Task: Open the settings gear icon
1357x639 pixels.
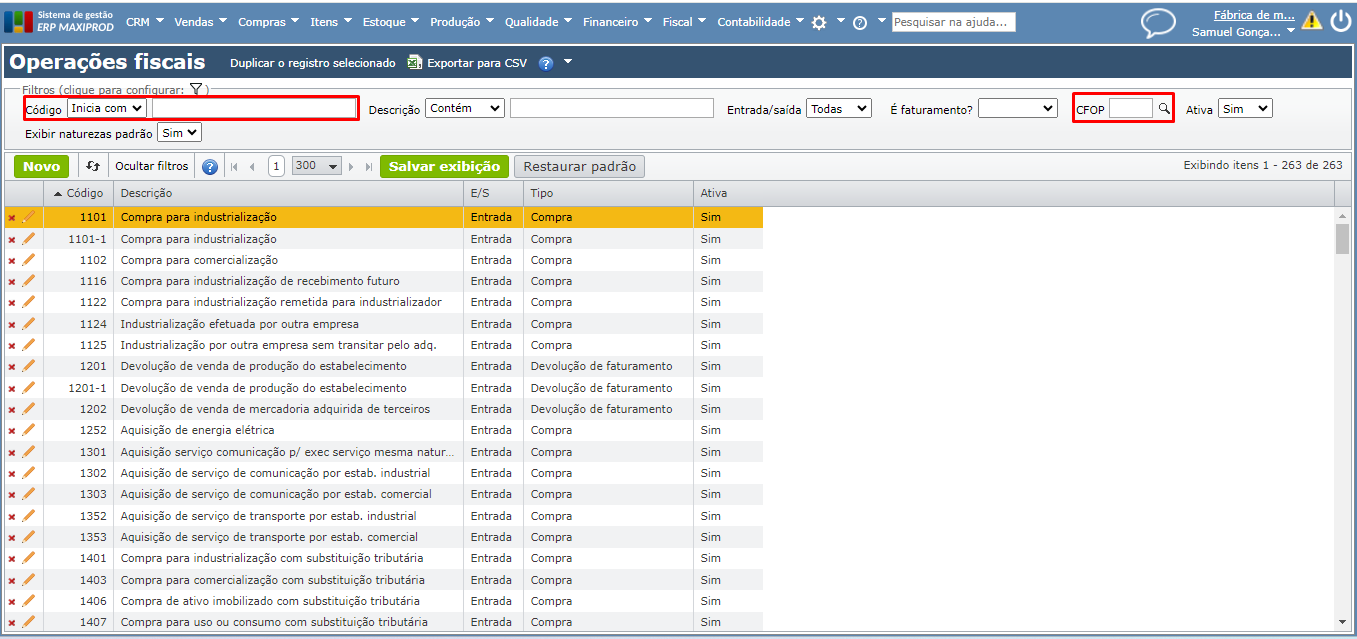Action: pyautogui.click(x=819, y=22)
